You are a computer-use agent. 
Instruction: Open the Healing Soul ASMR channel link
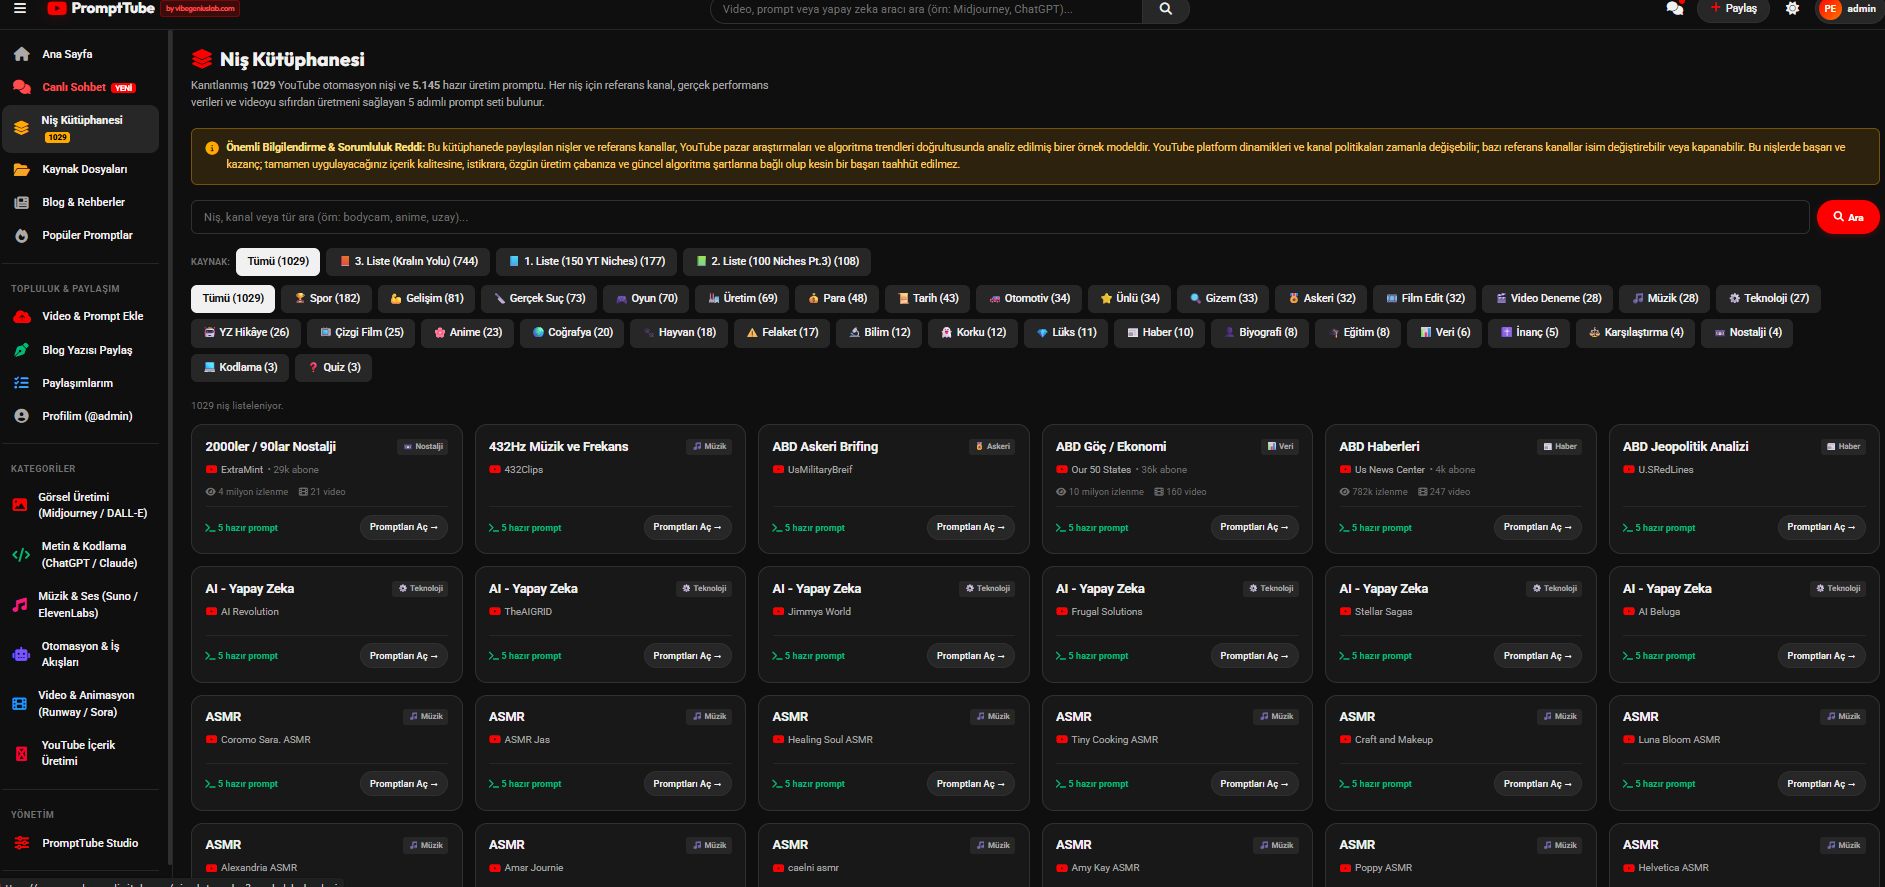pos(830,740)
